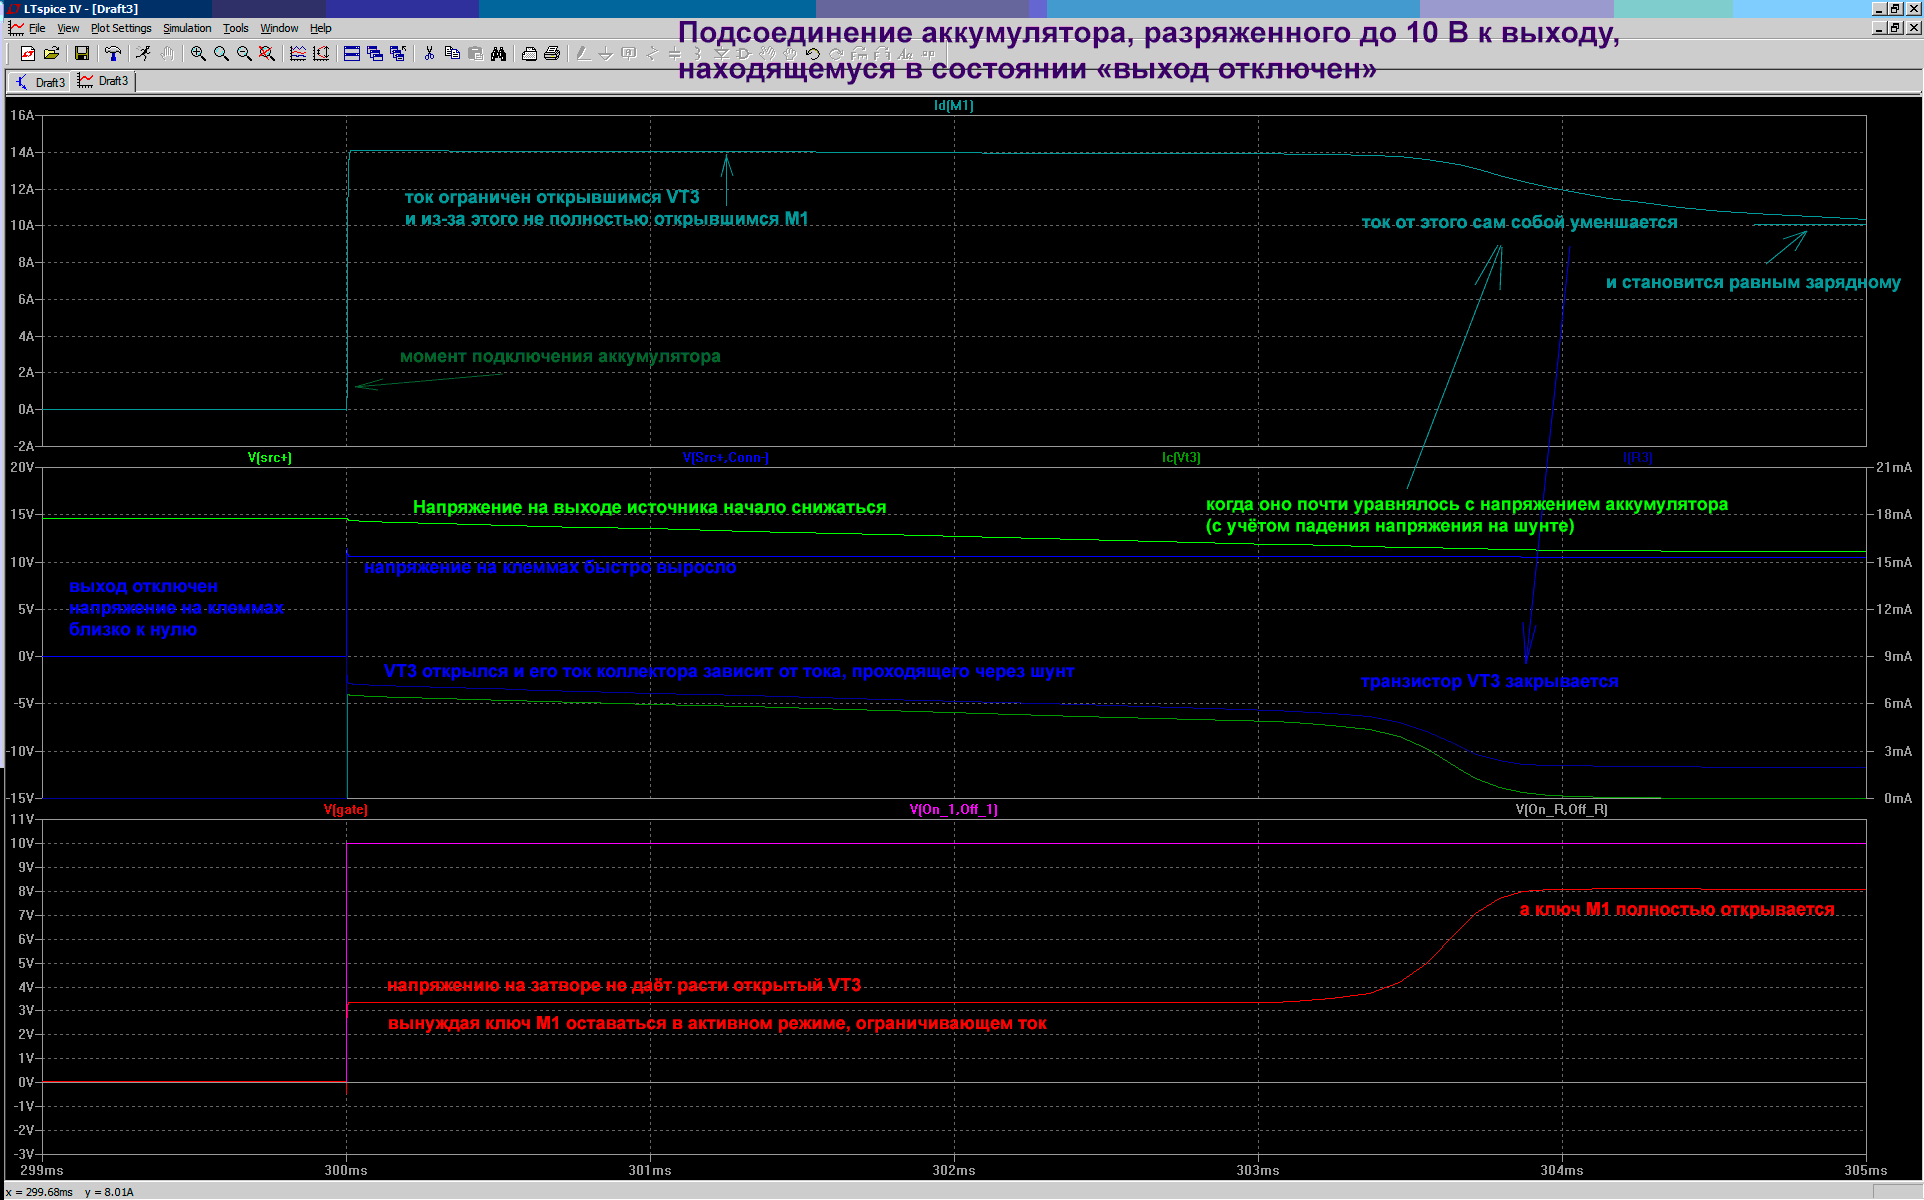Click the New Schematic toolbar icon
This screenshot has width=1924, height=1200.
27,53
